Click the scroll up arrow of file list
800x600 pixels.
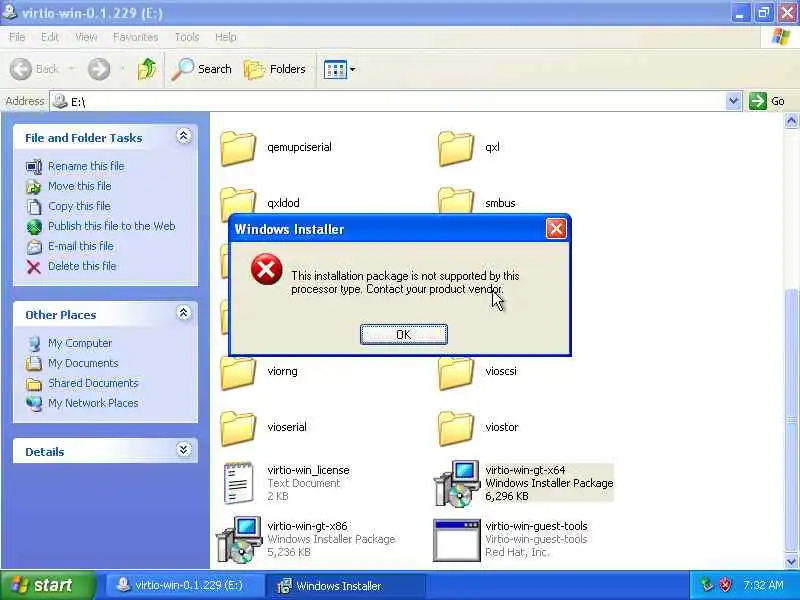tap(791, 120)
